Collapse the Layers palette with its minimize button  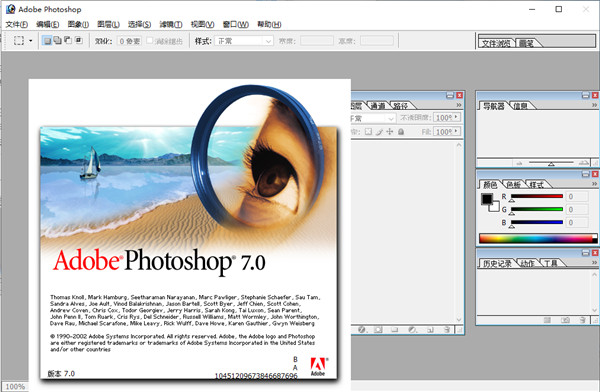(x=450, y=95)
